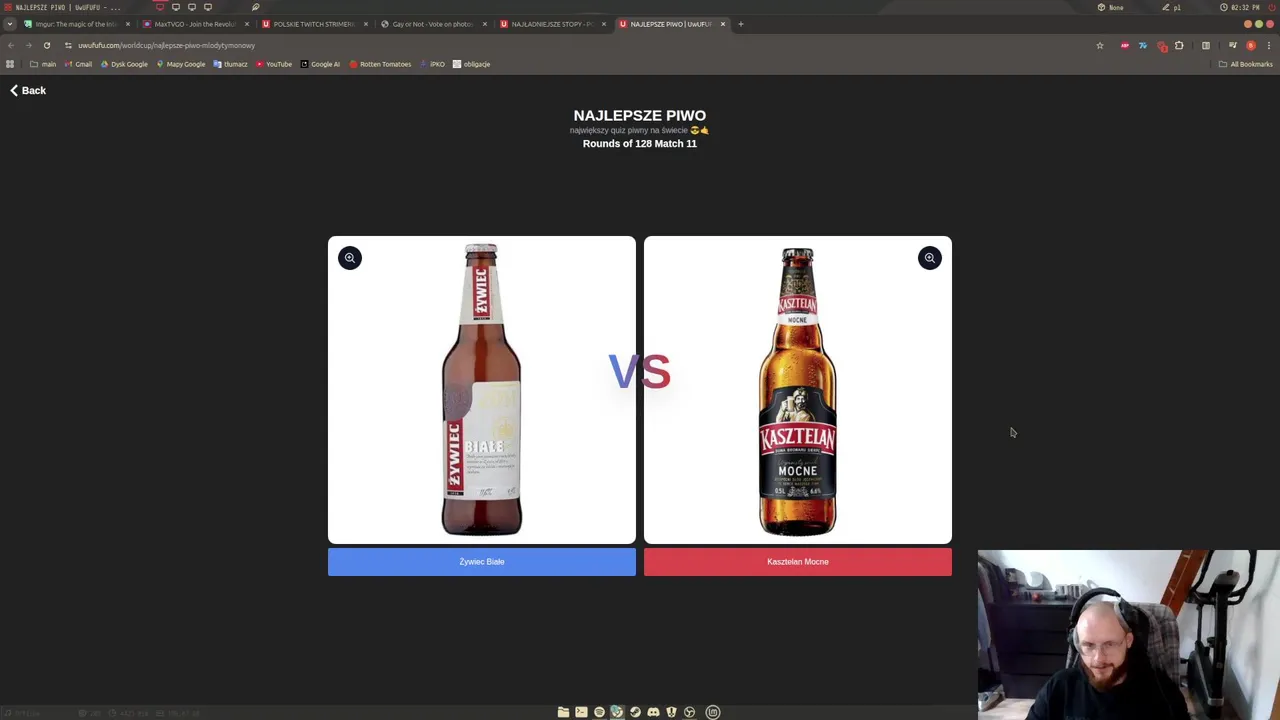Close the NAJLEPSZE PIWO tab
This screenshot has width=1280, height=720.
(x=723, y=24)
